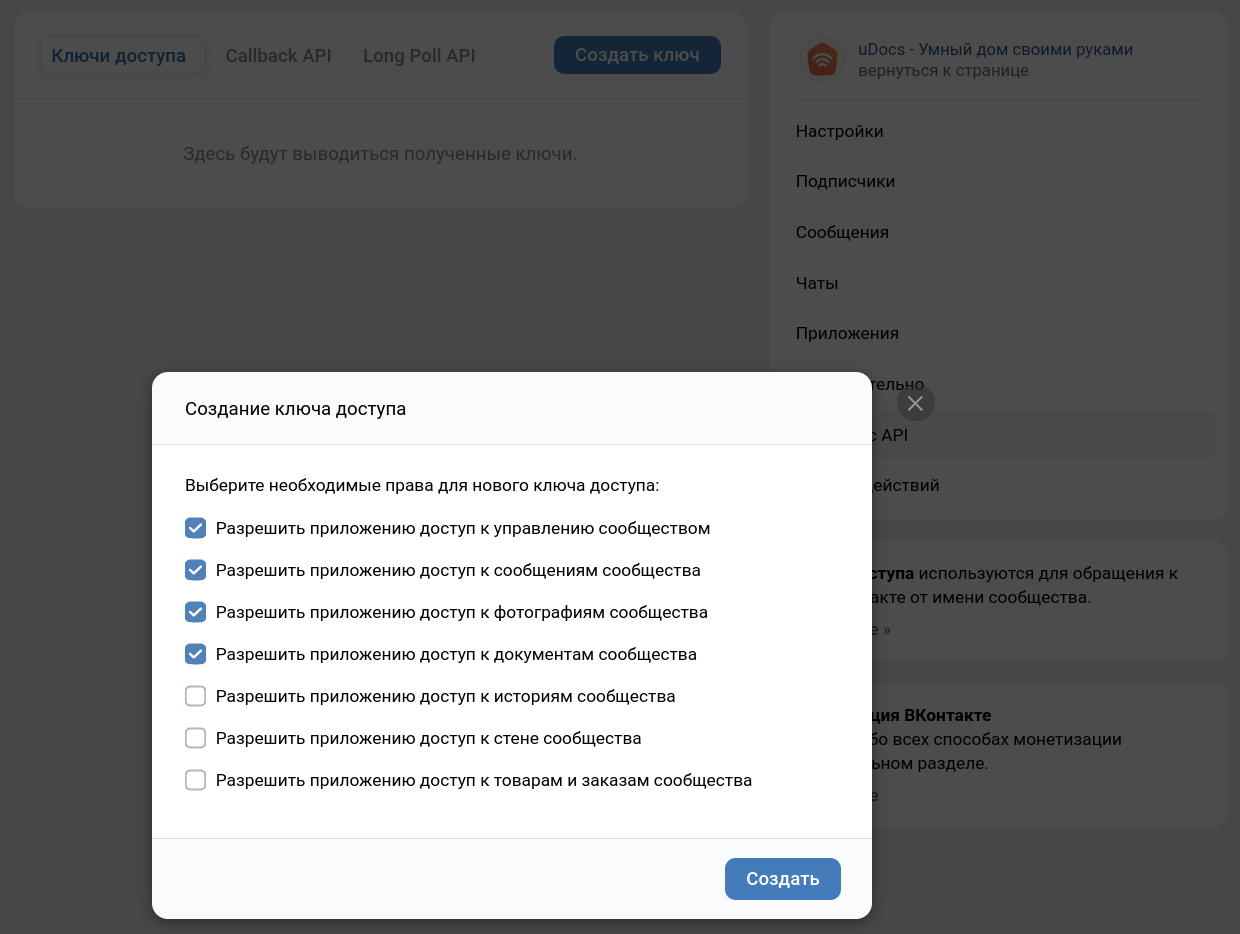Open Настройки in the sidebar menu

click(839, 131)
